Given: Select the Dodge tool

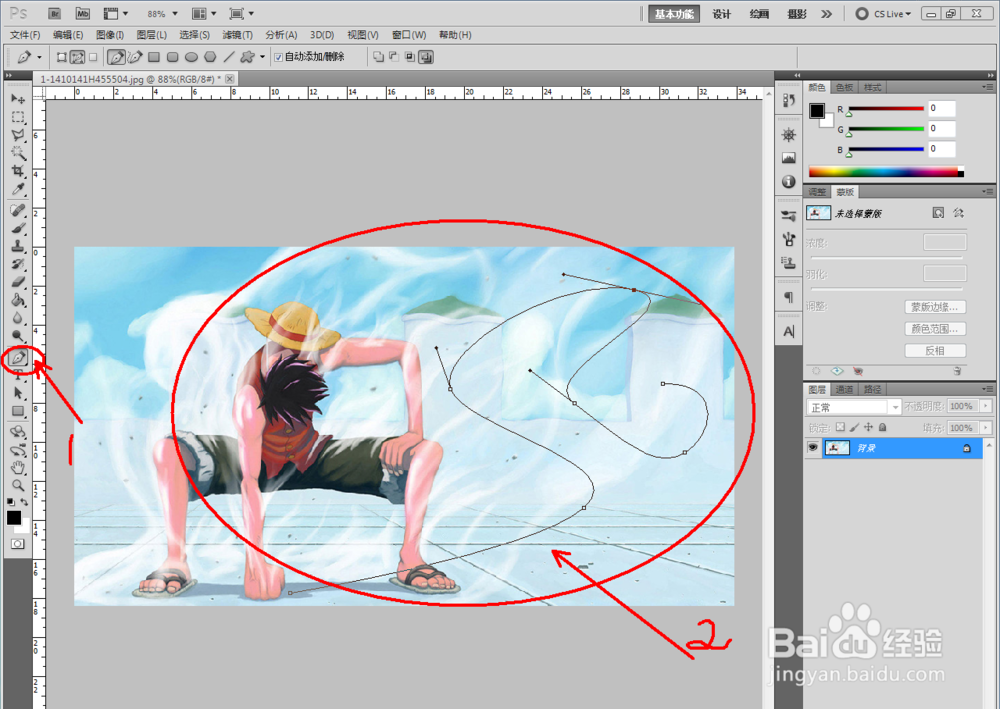Looking at the screenshot, I should coord(18,335).
